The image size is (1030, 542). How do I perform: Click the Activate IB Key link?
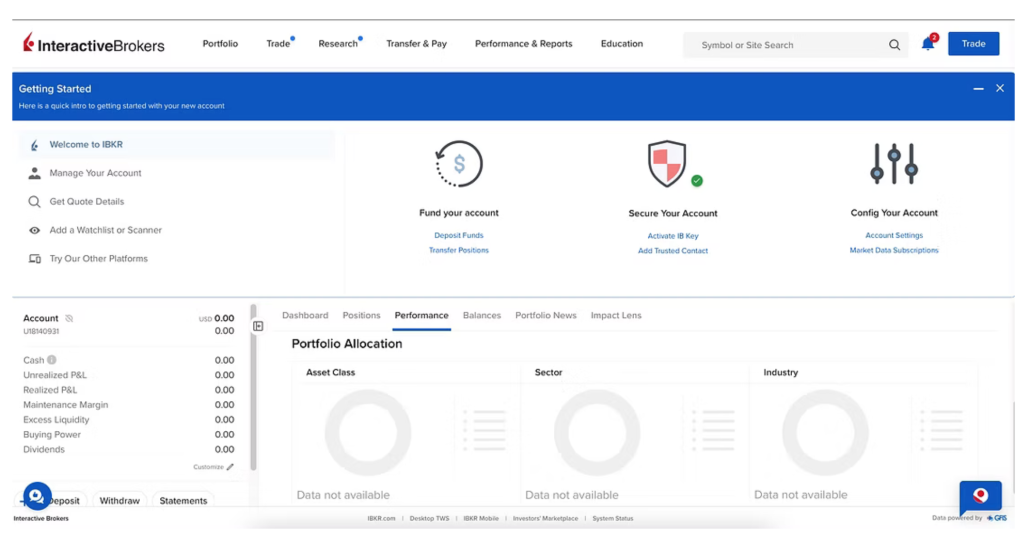coord(673,236)
